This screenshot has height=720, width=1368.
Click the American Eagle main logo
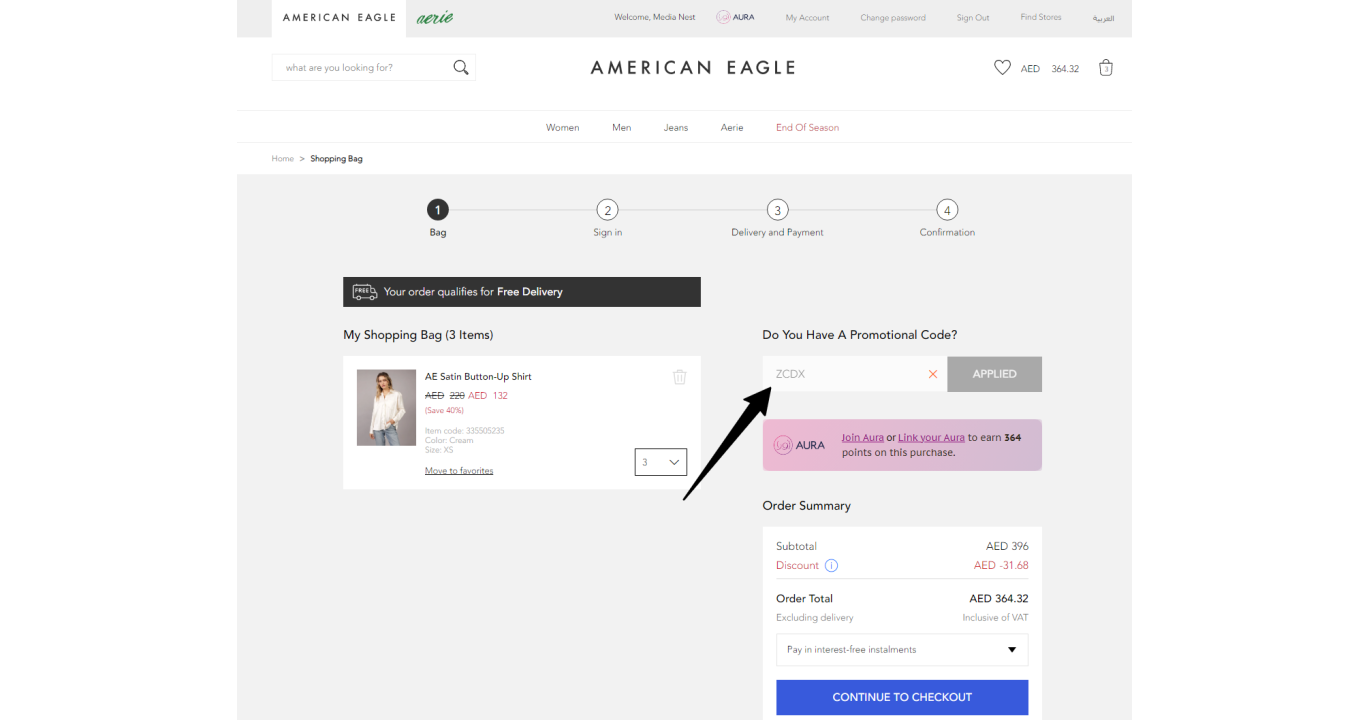pyautogui.click(x=693, y=68)
